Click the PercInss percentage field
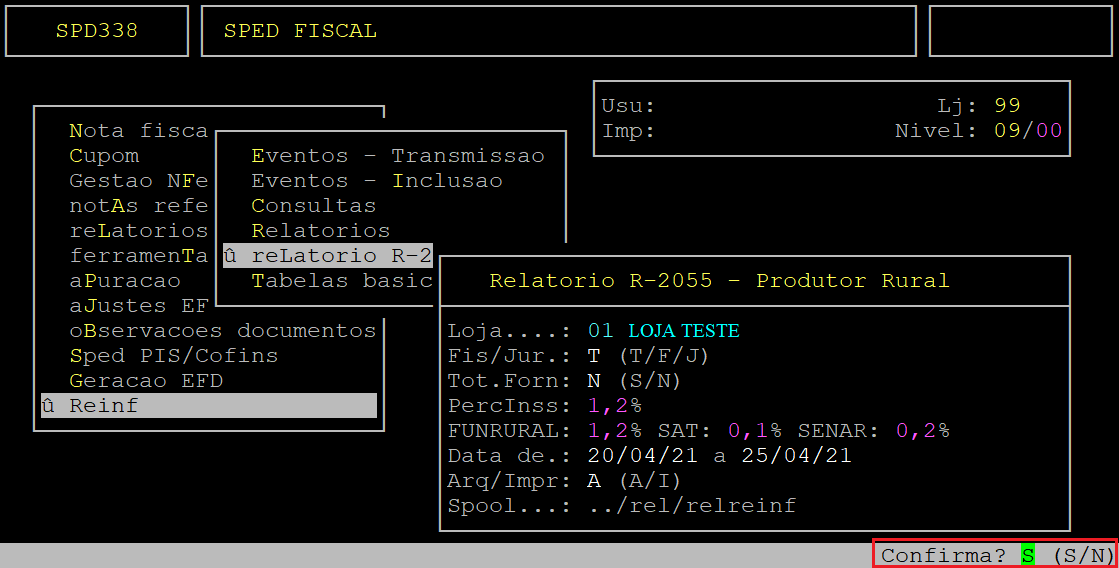Viewport: 1119px width, 568px height. click(x=614, y=406)
